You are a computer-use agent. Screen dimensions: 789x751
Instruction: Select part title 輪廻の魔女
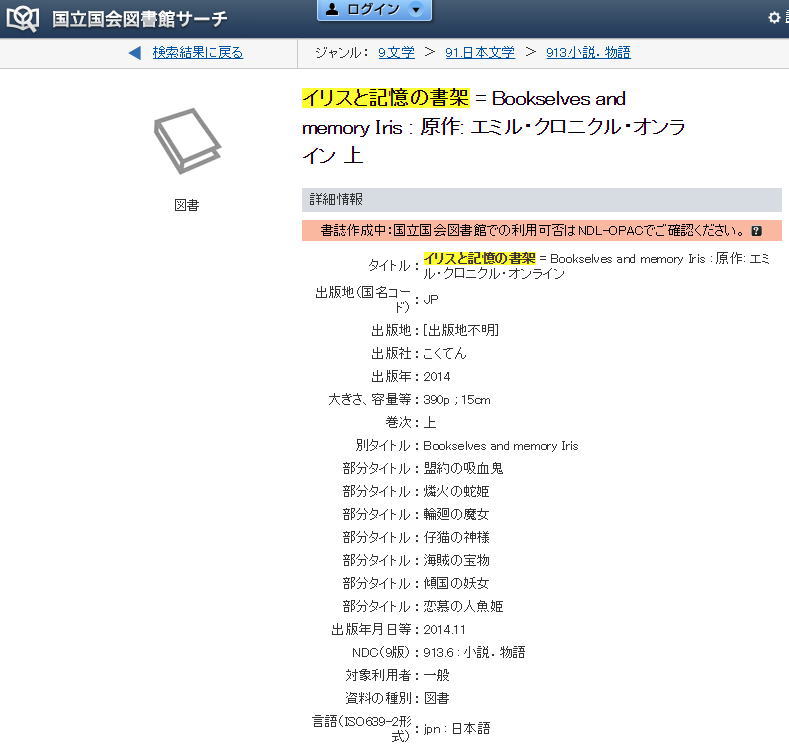point(456,514)
